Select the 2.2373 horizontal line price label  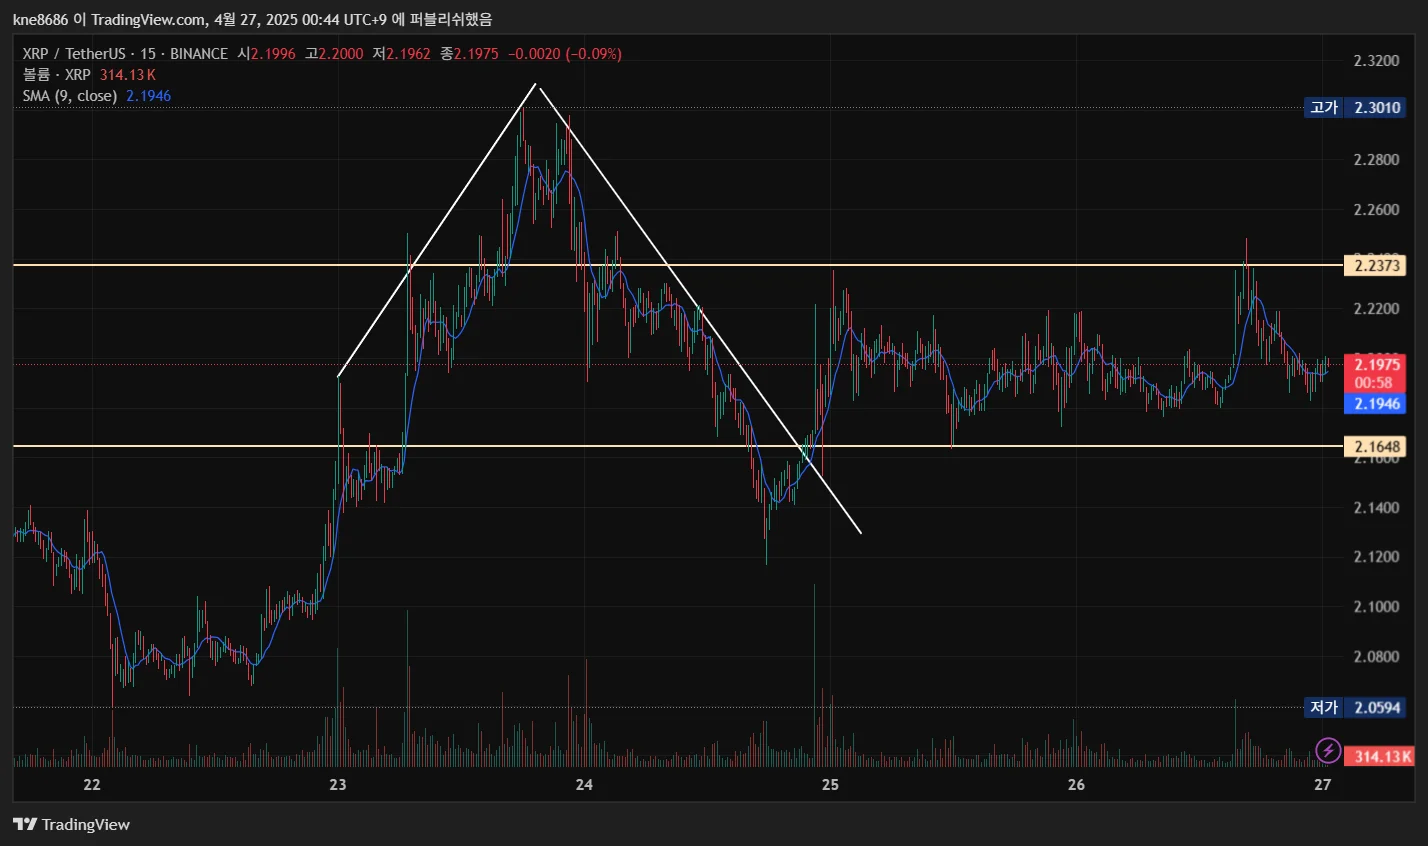[1376, 265]
